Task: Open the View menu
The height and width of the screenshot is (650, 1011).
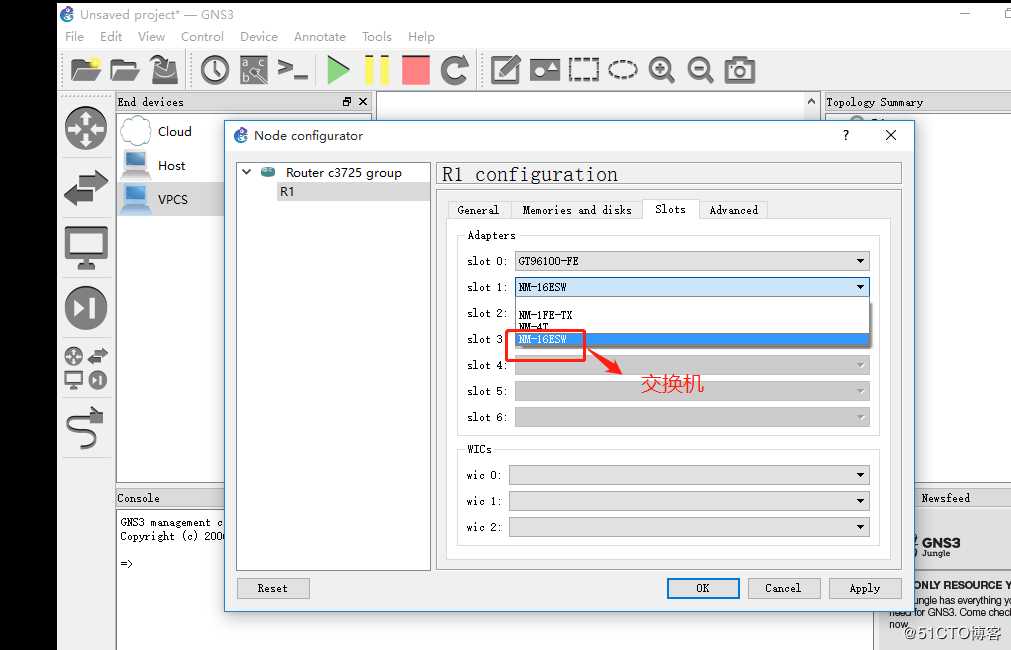Action: tap(151, 37)
